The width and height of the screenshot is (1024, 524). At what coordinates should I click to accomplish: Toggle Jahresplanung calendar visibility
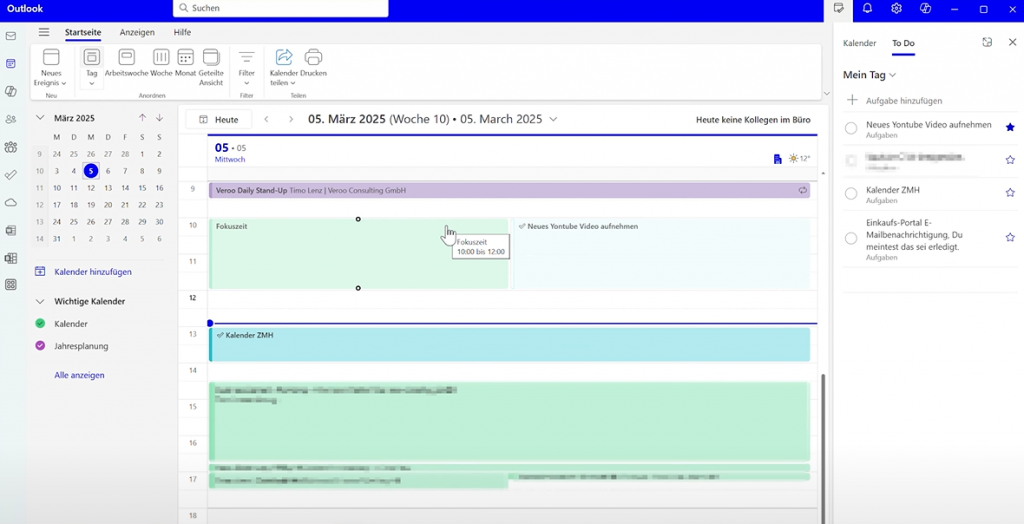click(x=40, y=346)
